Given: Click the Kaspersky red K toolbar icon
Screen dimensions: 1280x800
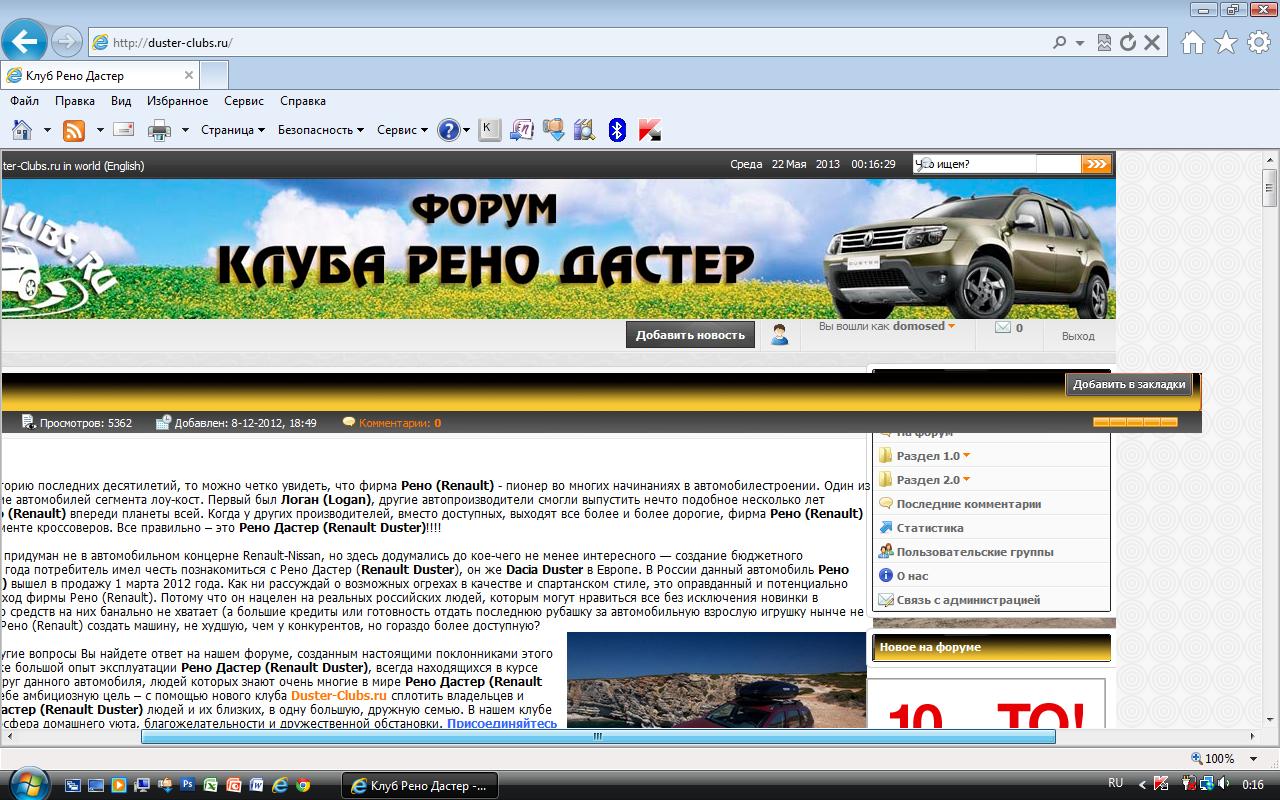Looking at the screenshot, I should click(x=650, y=130).
